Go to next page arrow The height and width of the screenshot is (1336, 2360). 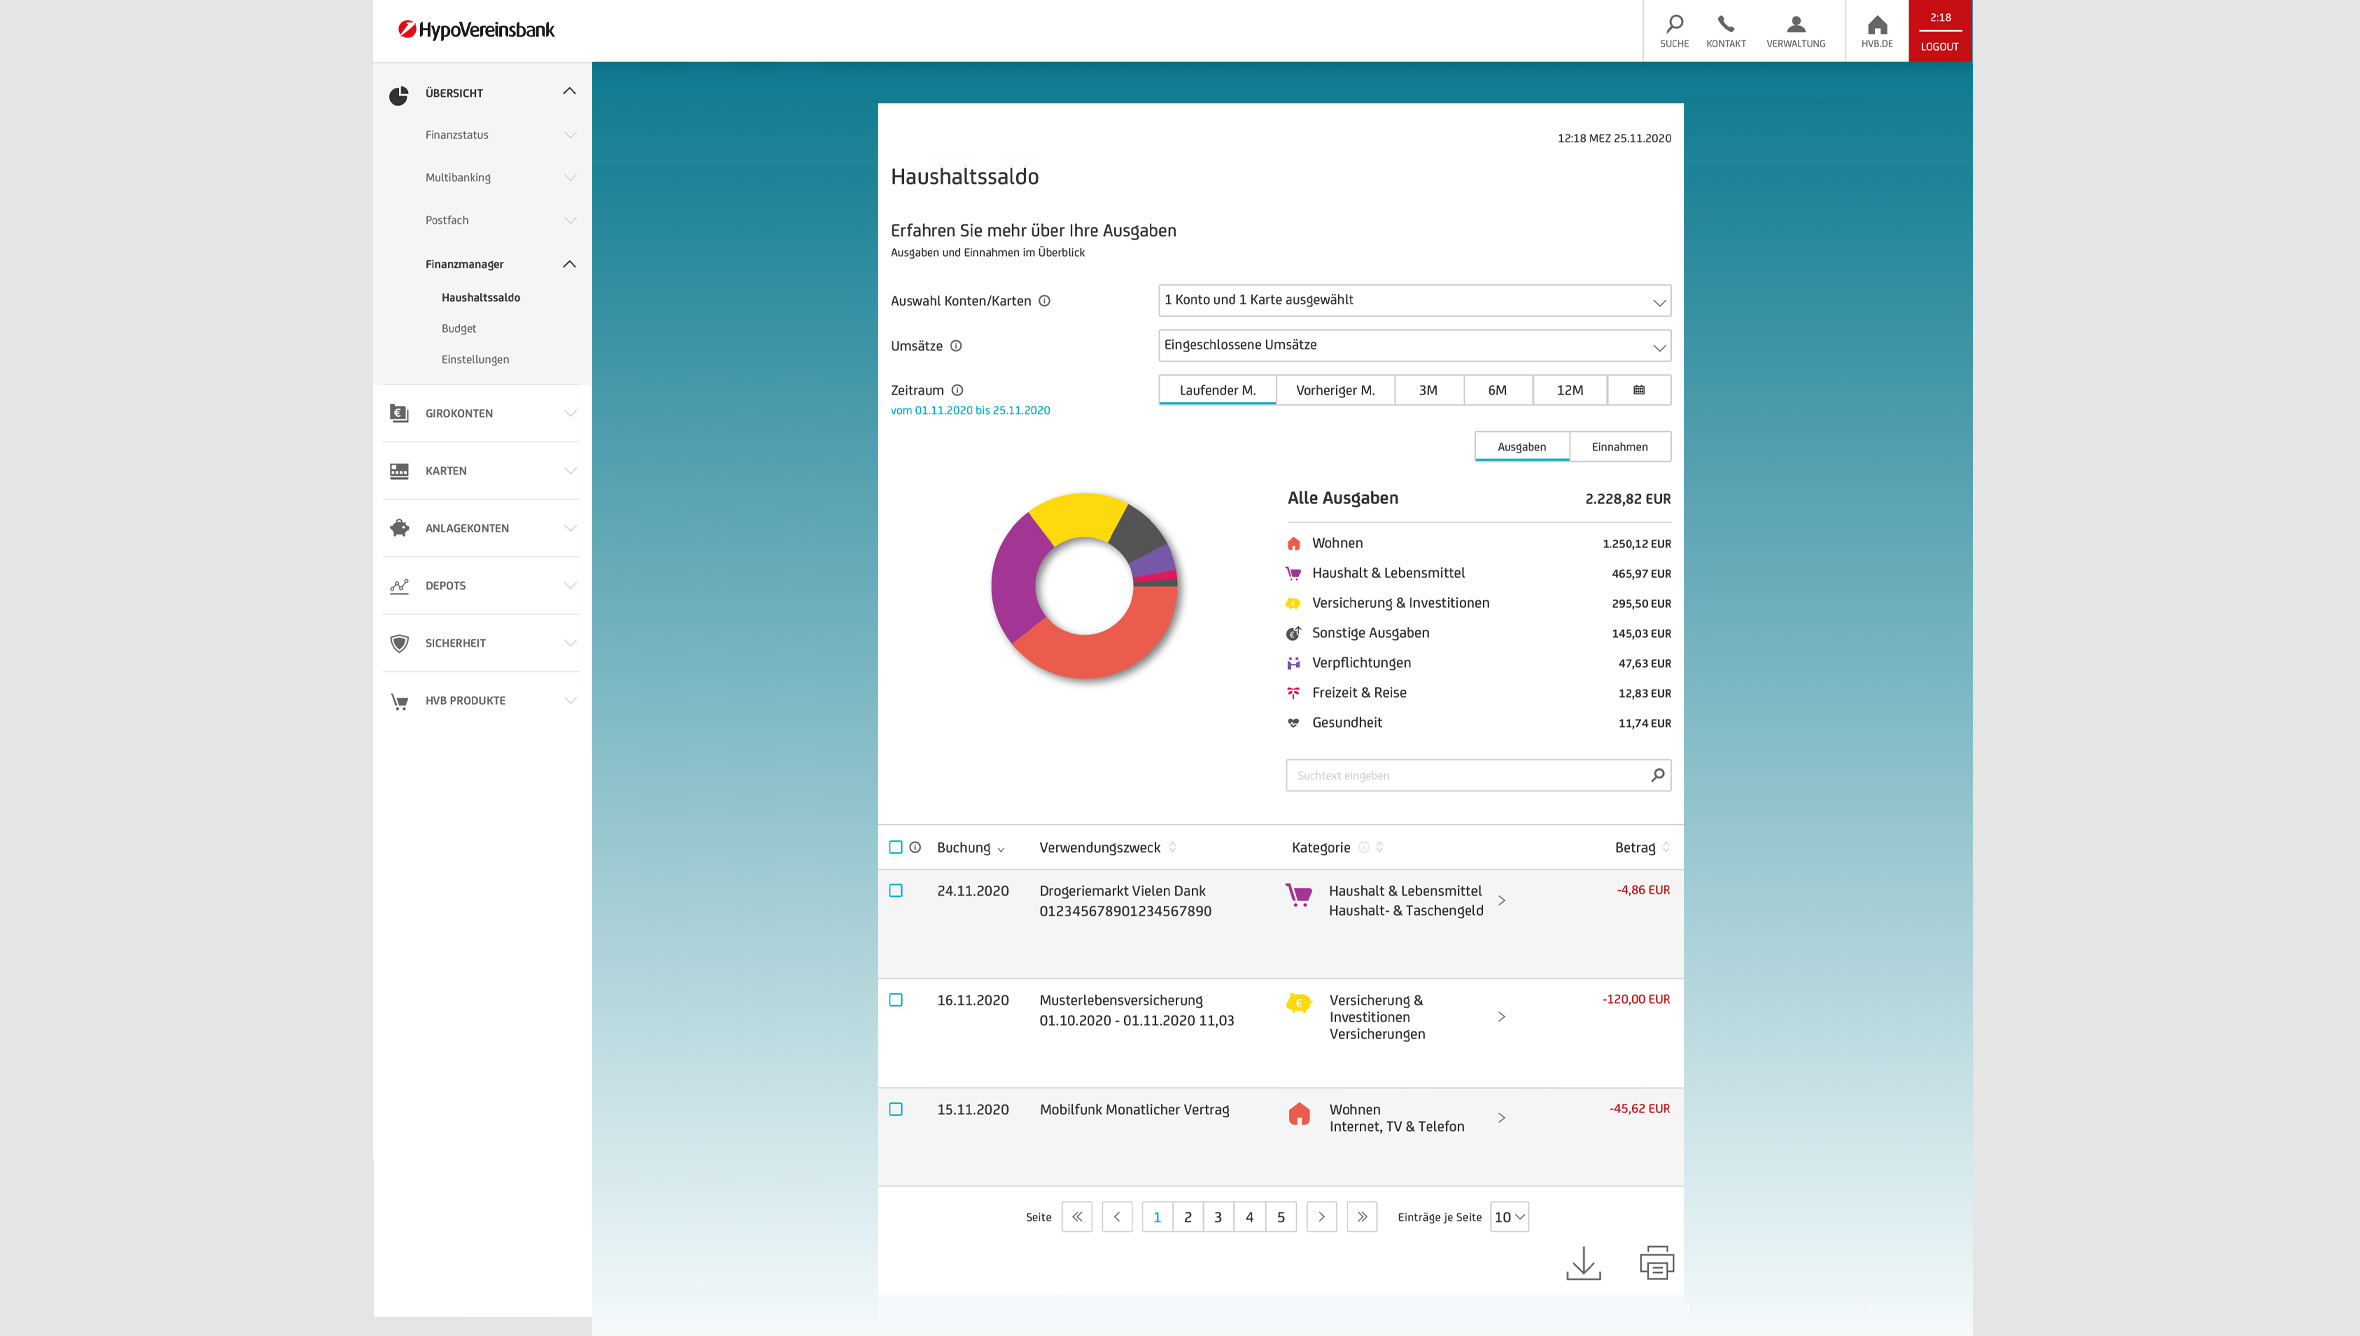tap(1321, 1217)
